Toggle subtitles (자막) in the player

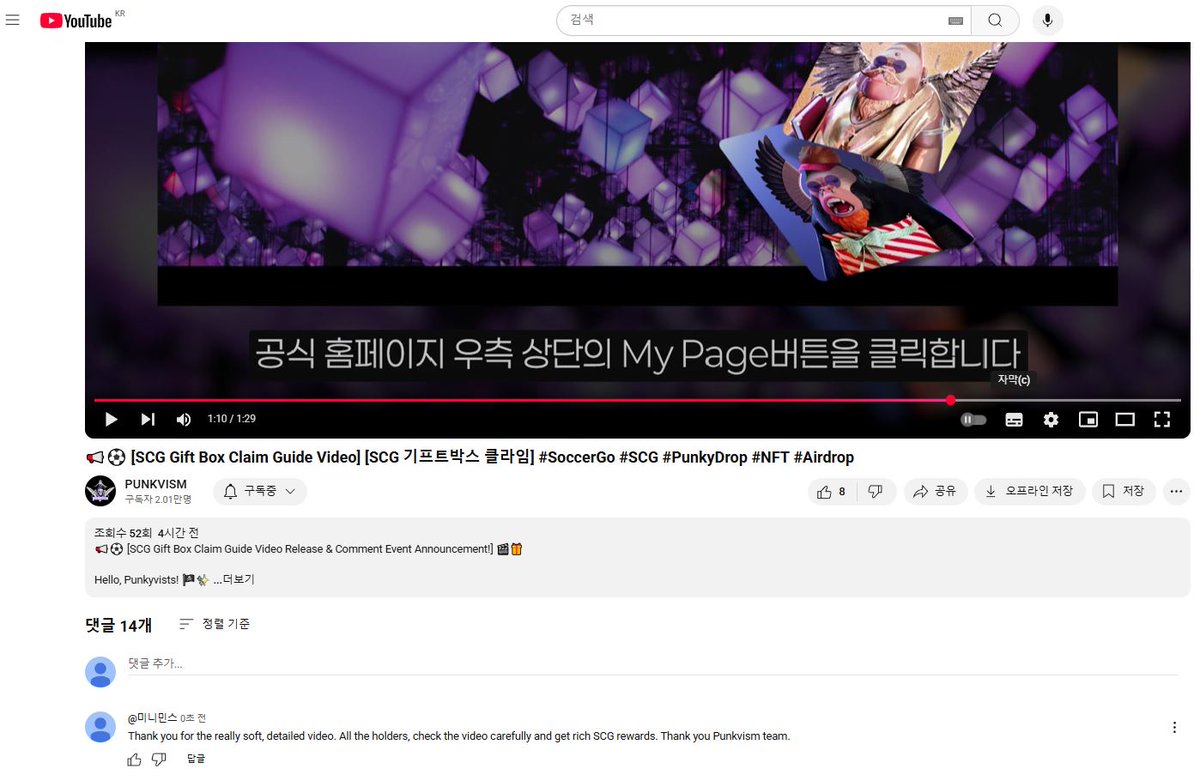1014,420
